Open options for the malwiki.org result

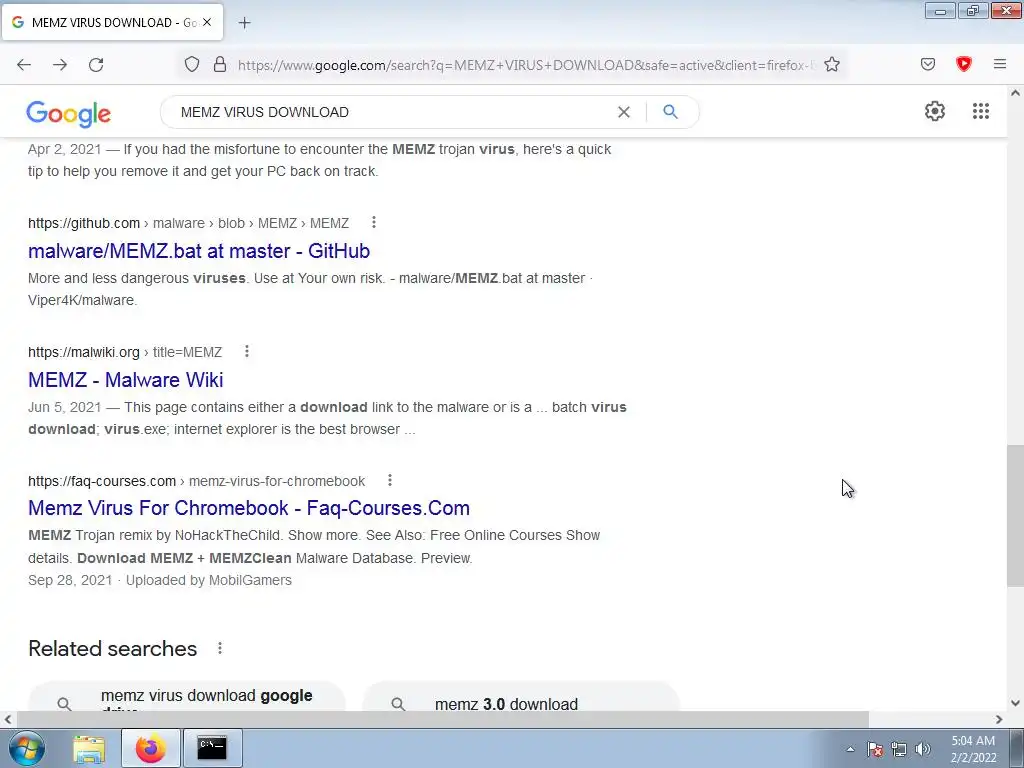coord(247,351)
